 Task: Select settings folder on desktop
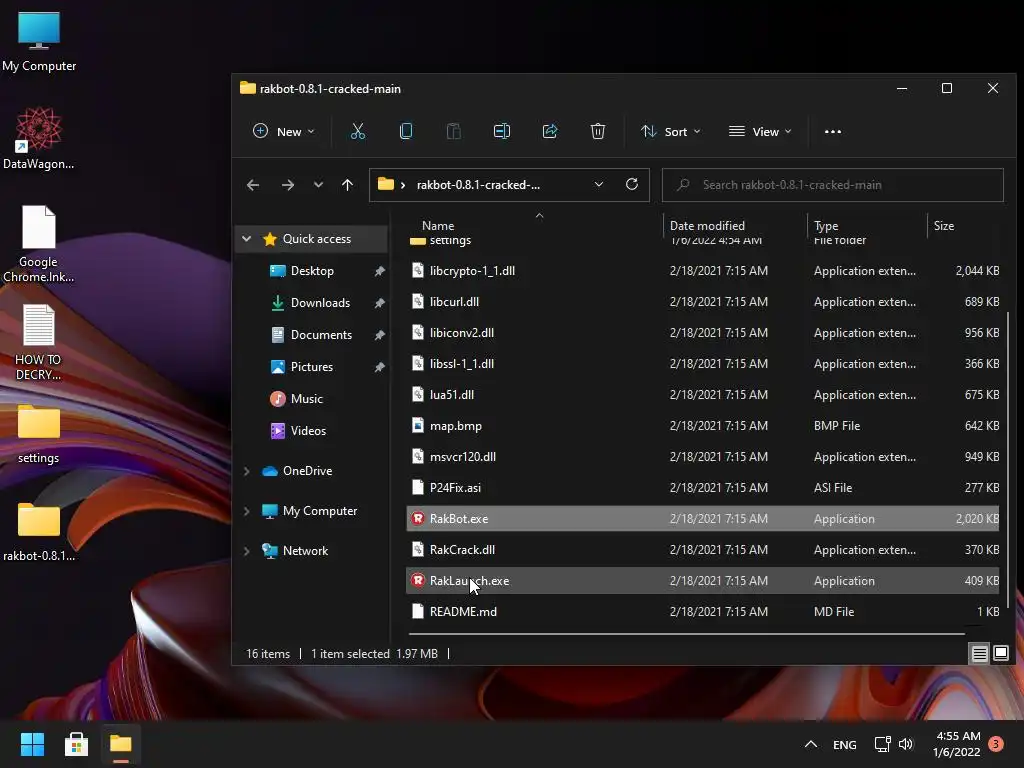39,434
